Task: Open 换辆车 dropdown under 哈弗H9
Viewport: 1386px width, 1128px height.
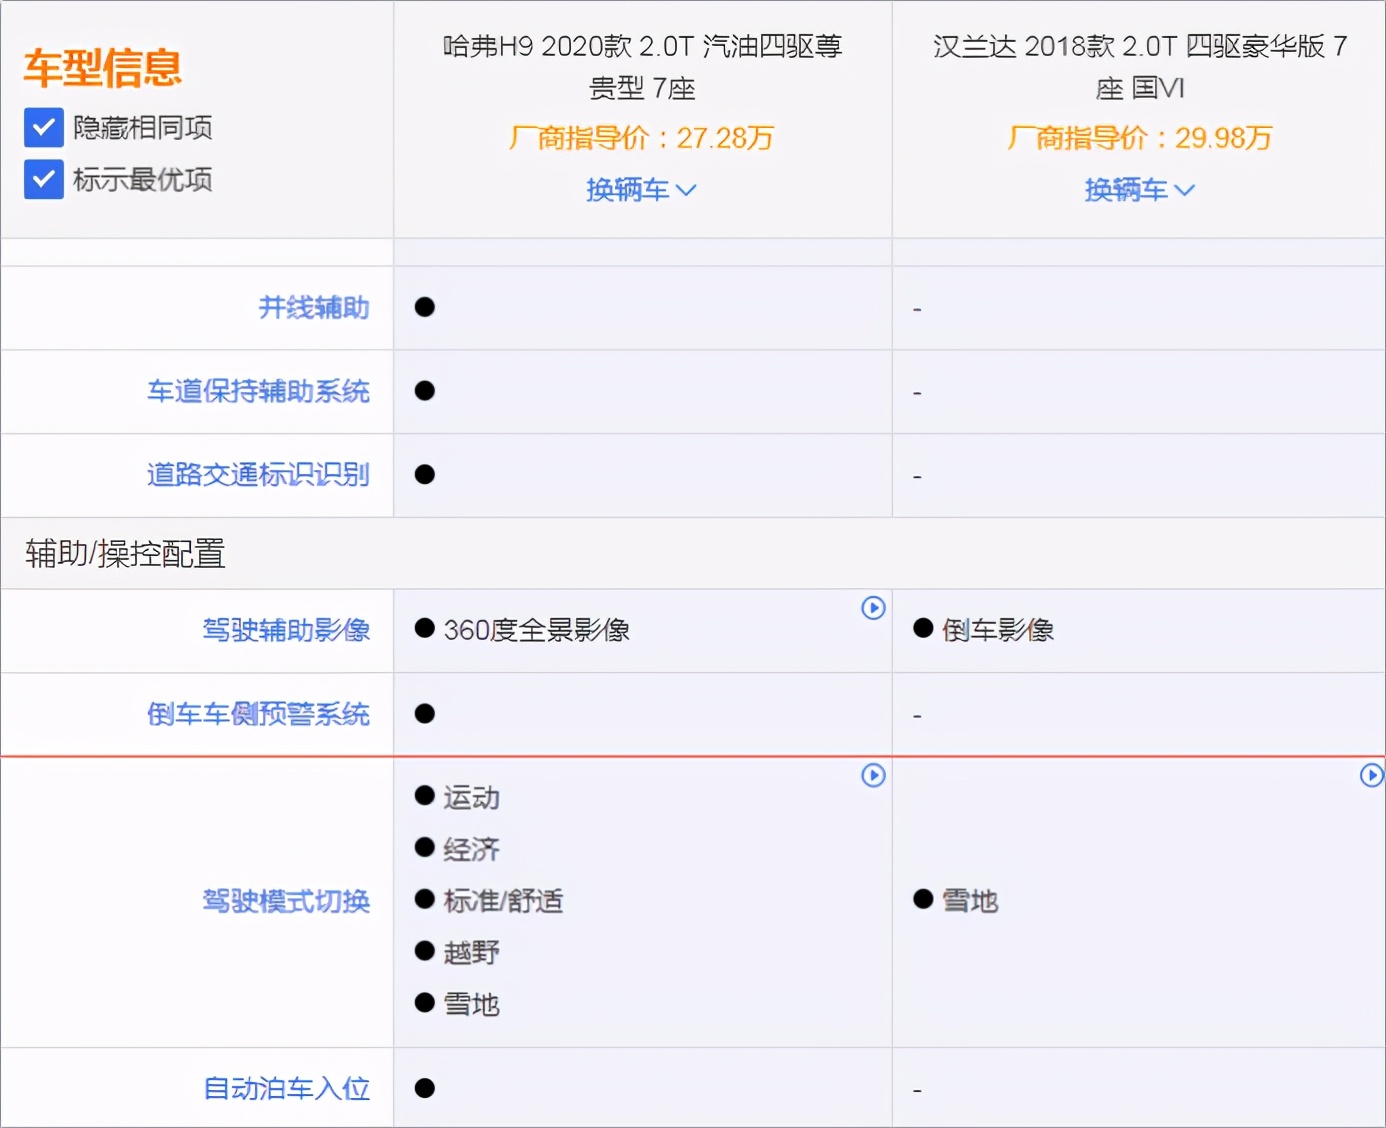Action: [641, 190]
